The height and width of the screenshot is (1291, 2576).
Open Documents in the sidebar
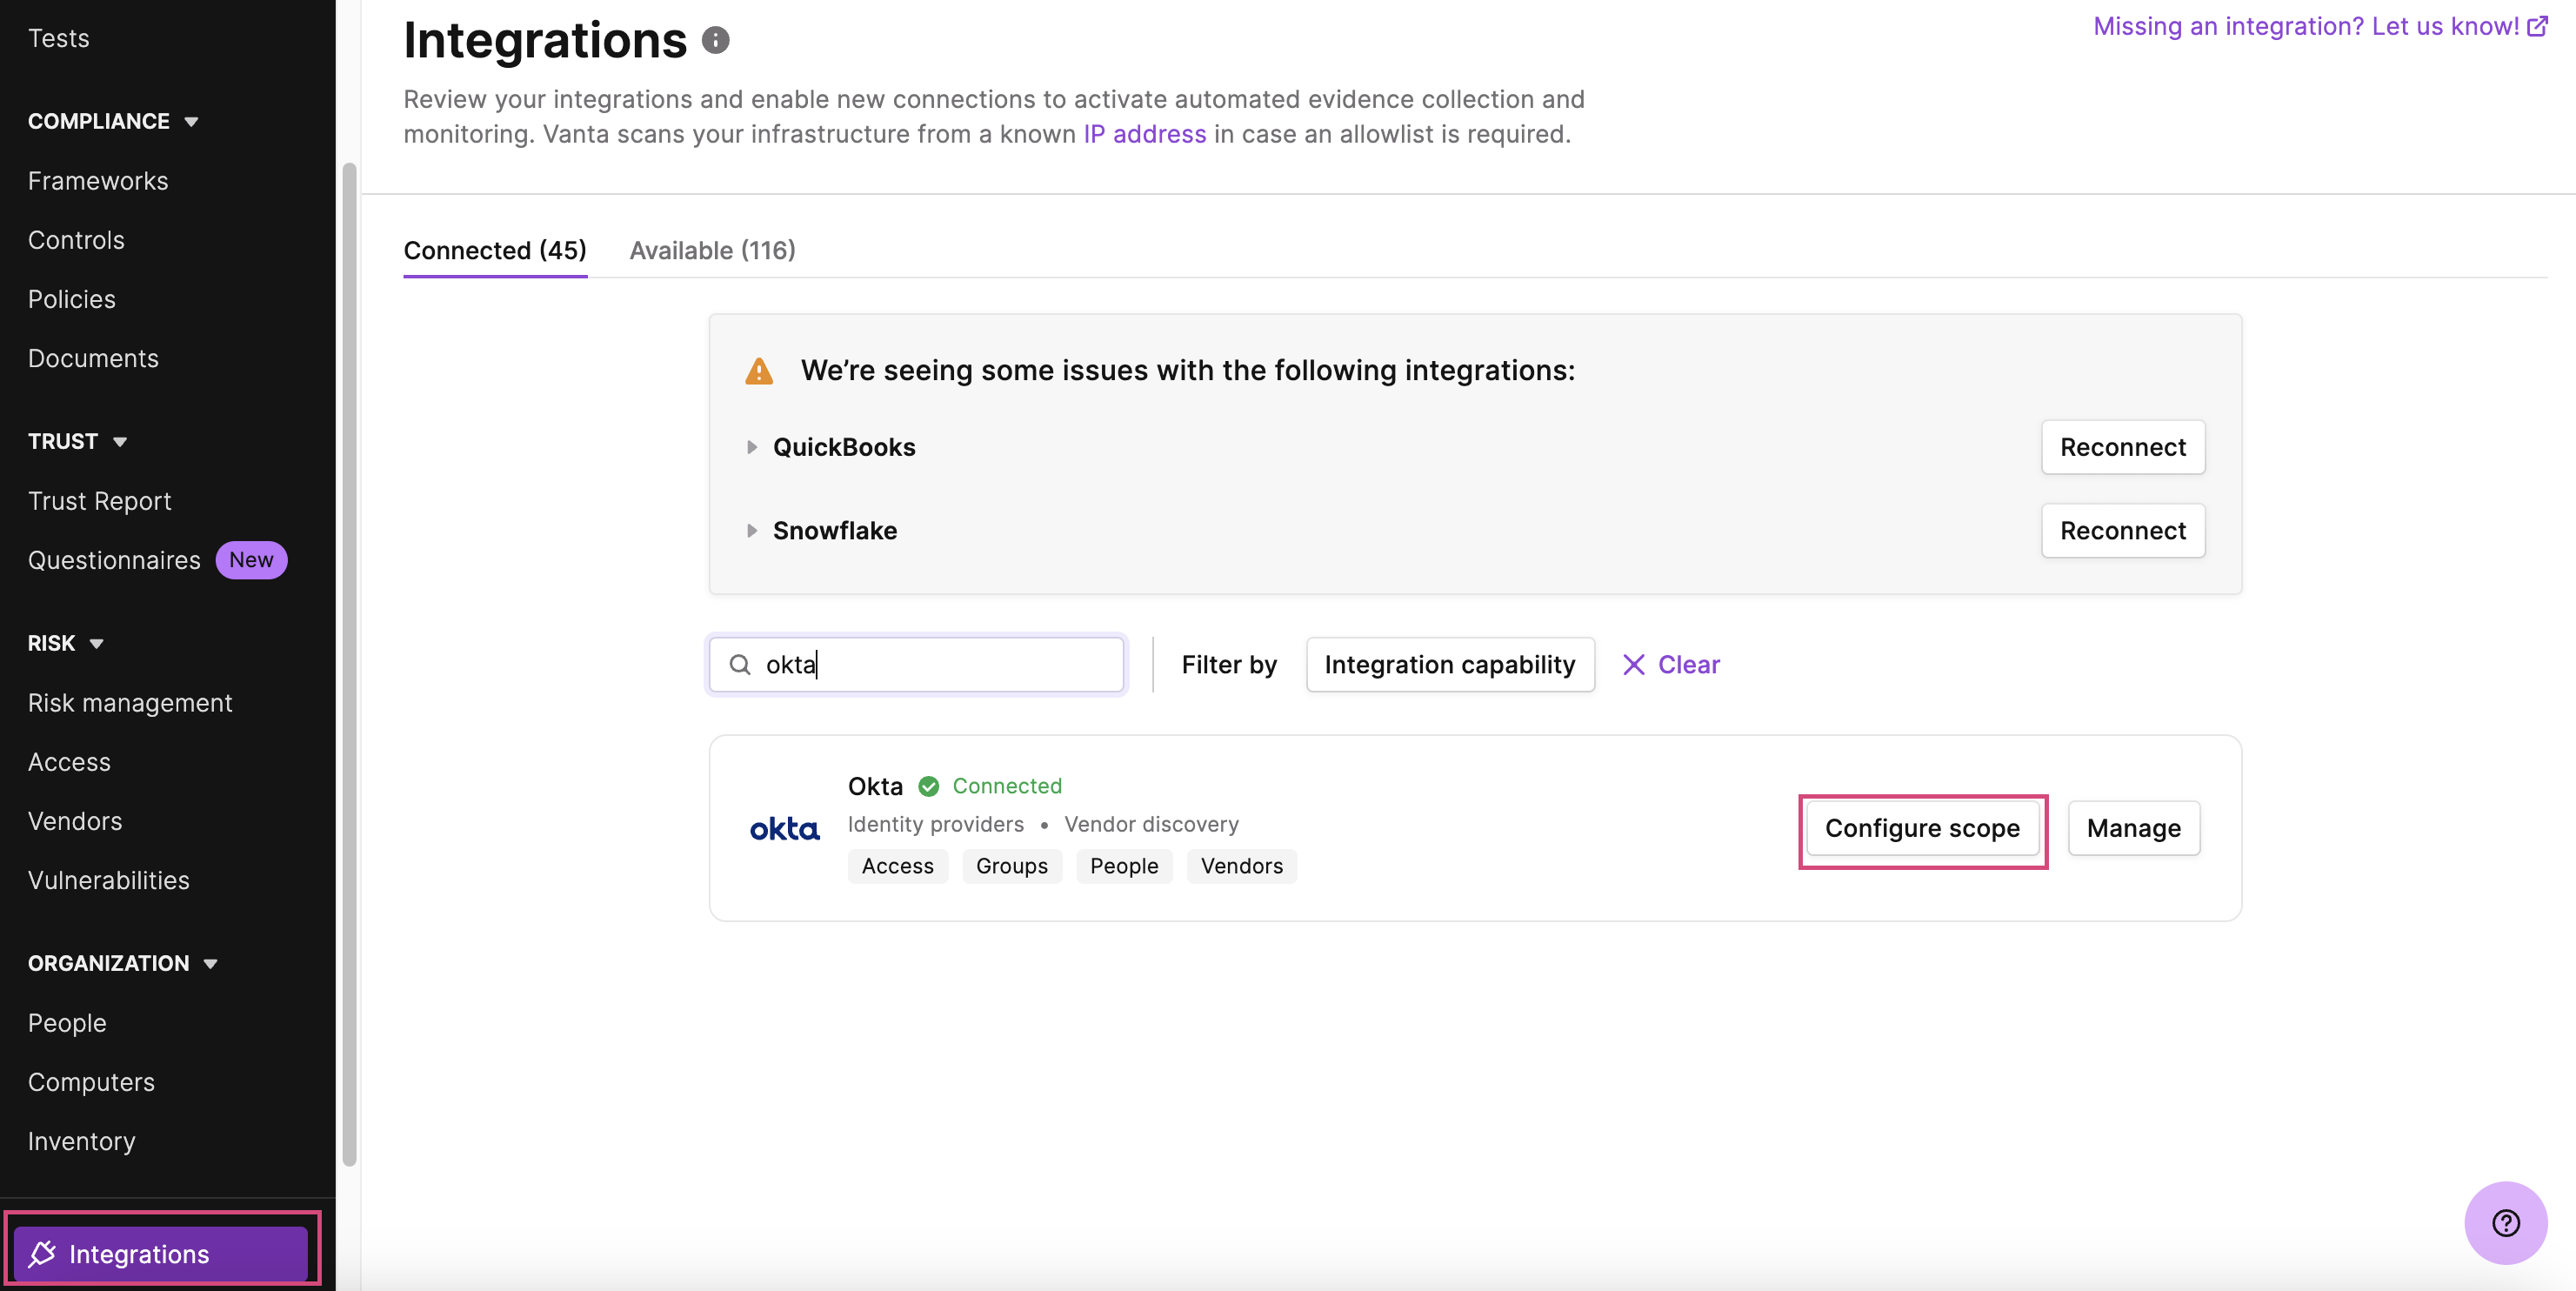(93, 358)
